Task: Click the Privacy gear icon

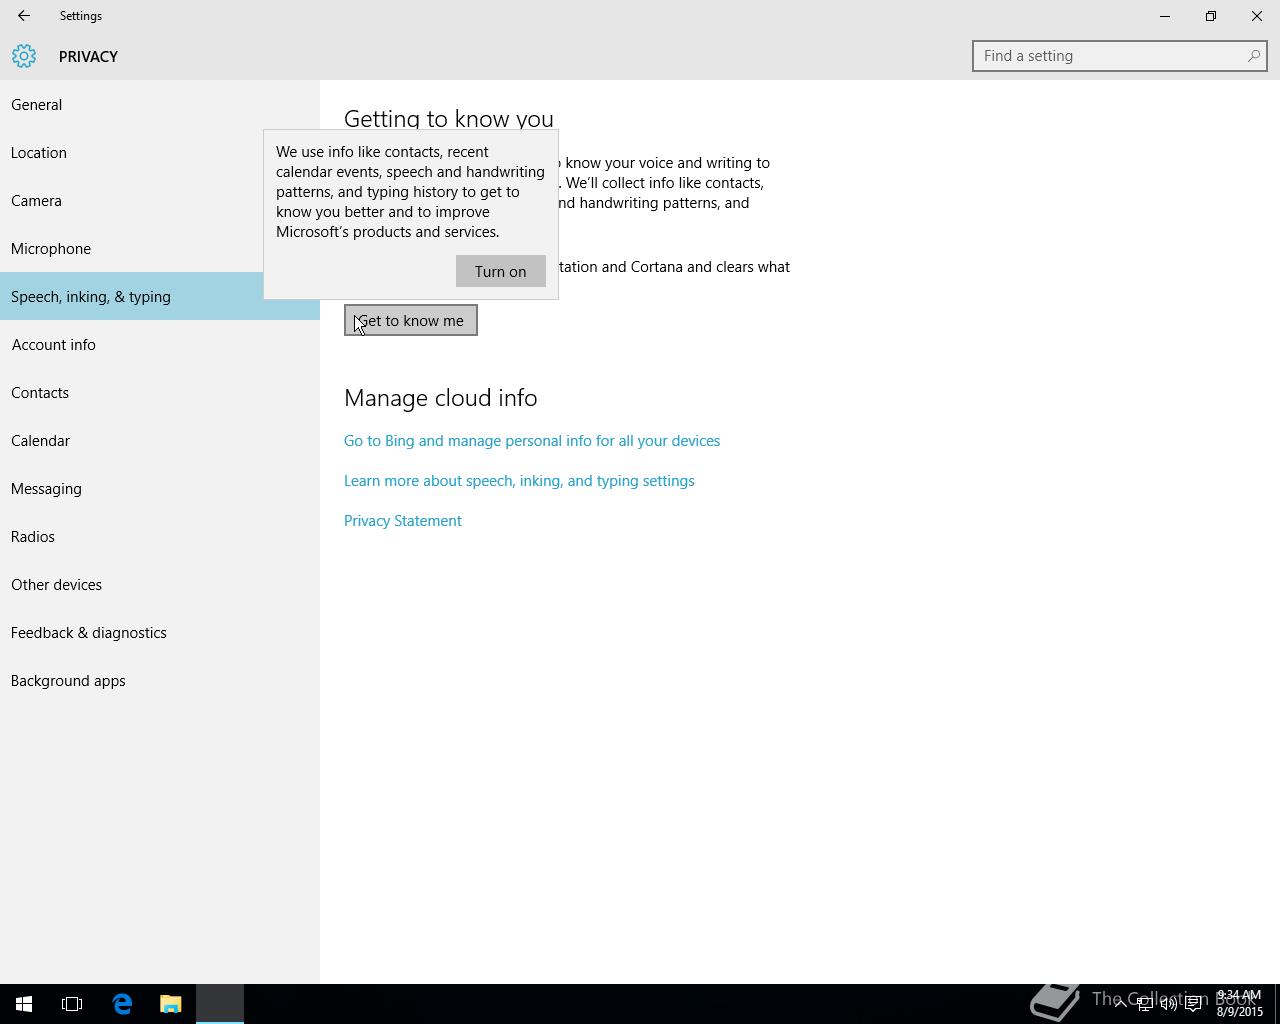Action: click(24, 56)
